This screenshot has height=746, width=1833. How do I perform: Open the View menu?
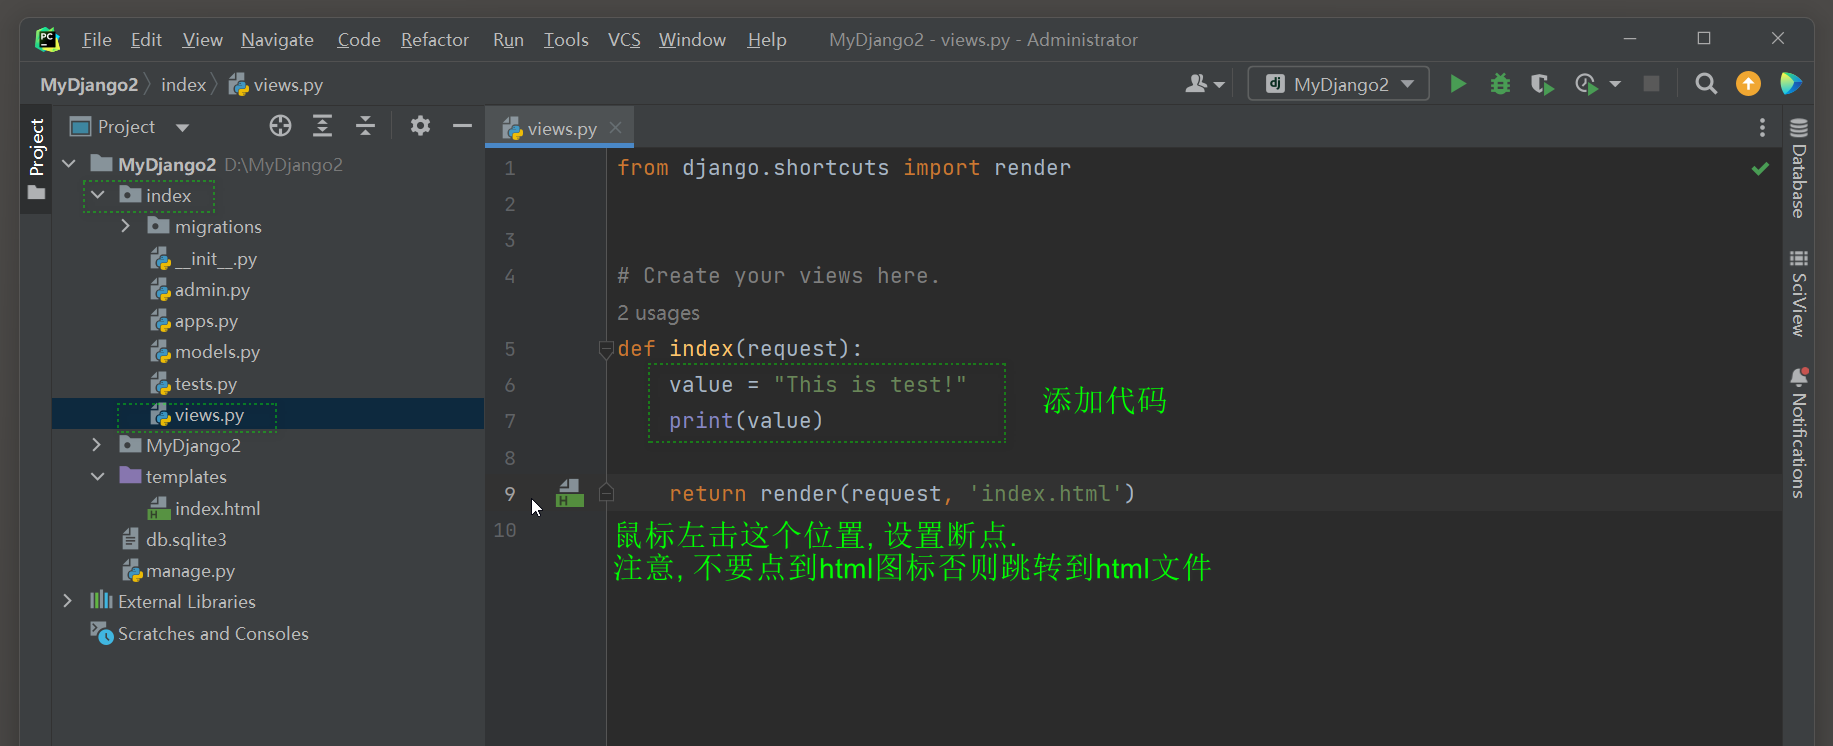coord(202,40)
